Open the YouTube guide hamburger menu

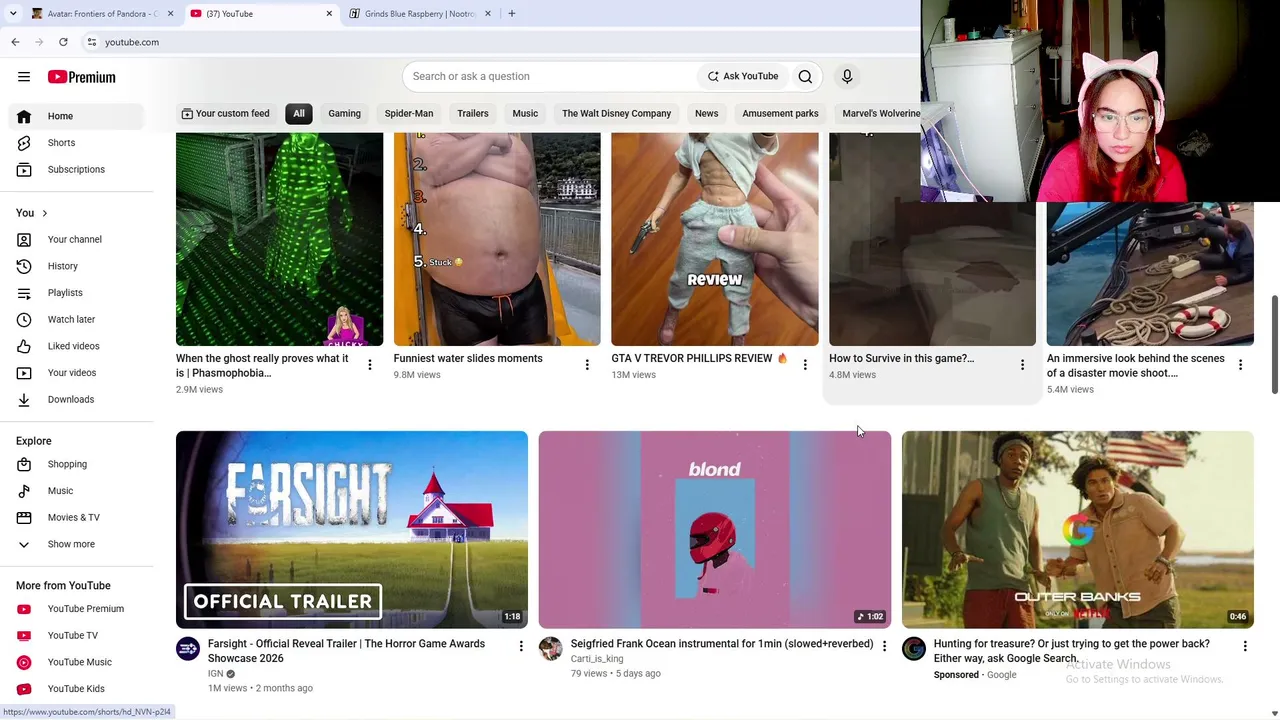coord(24,77)
